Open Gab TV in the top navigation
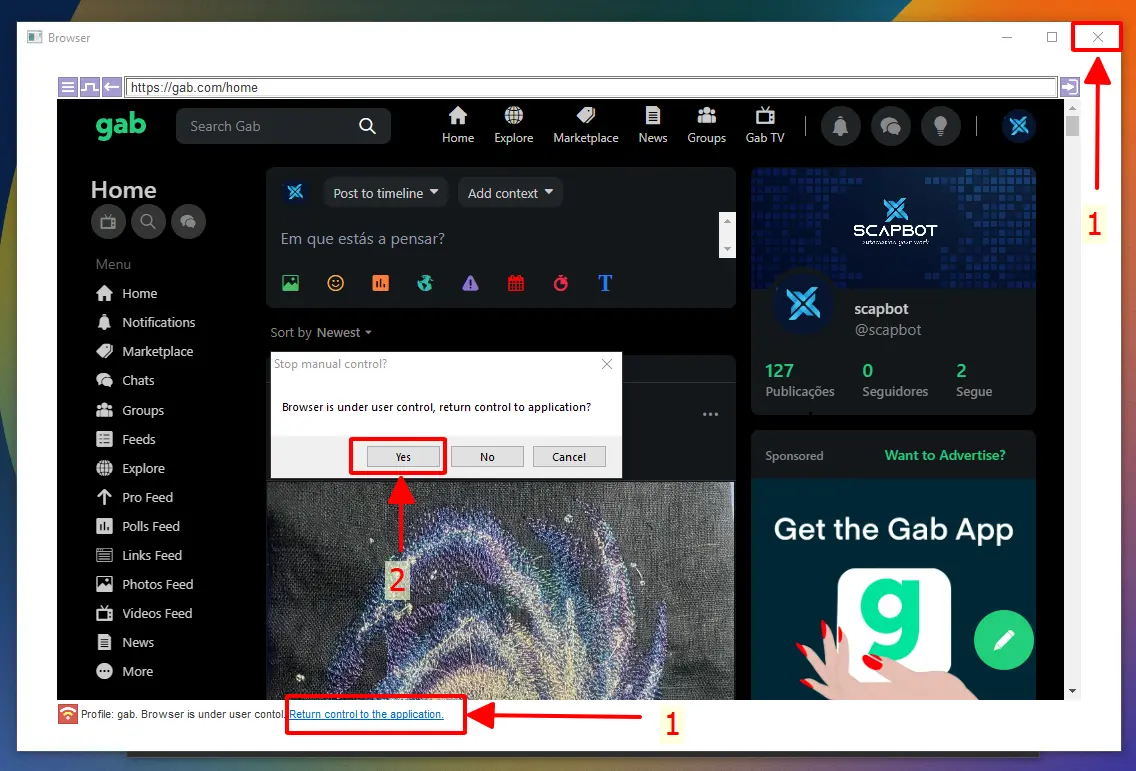This screenshot has width=1136, height=771. click(765, 125)
